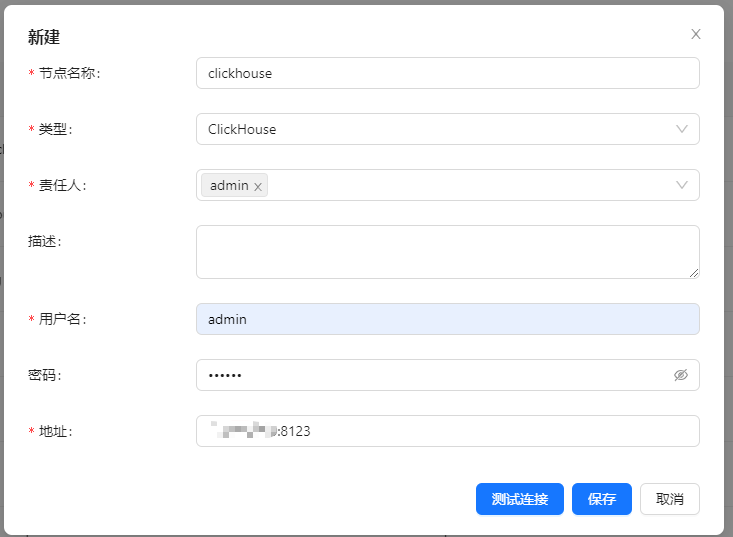Close the 新建 dialog with the X icon
733x537 pixels.
pyautogui.click(x=696, y=34)
